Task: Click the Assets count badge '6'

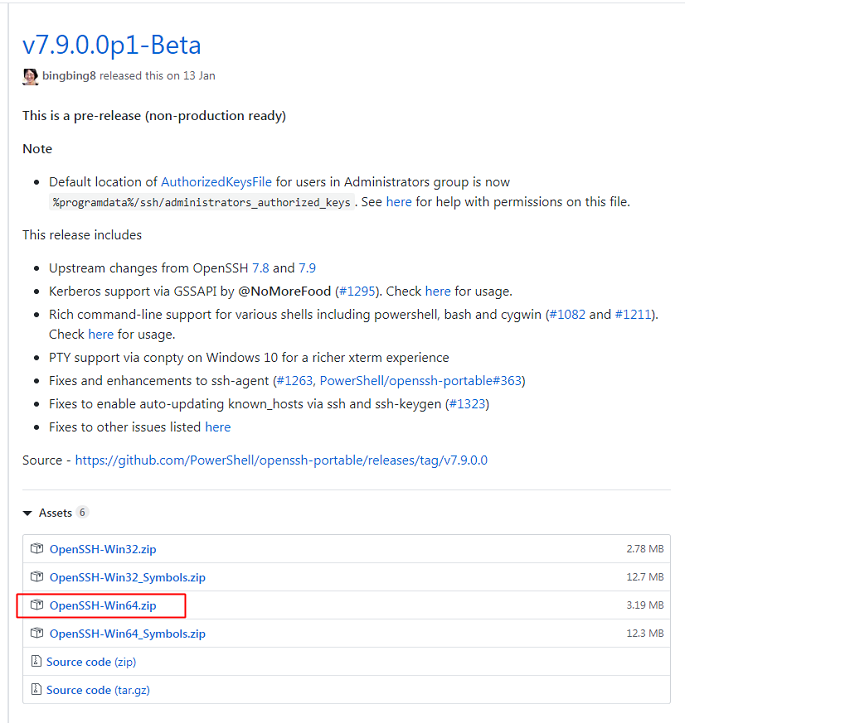Action: tap(82, 512)
